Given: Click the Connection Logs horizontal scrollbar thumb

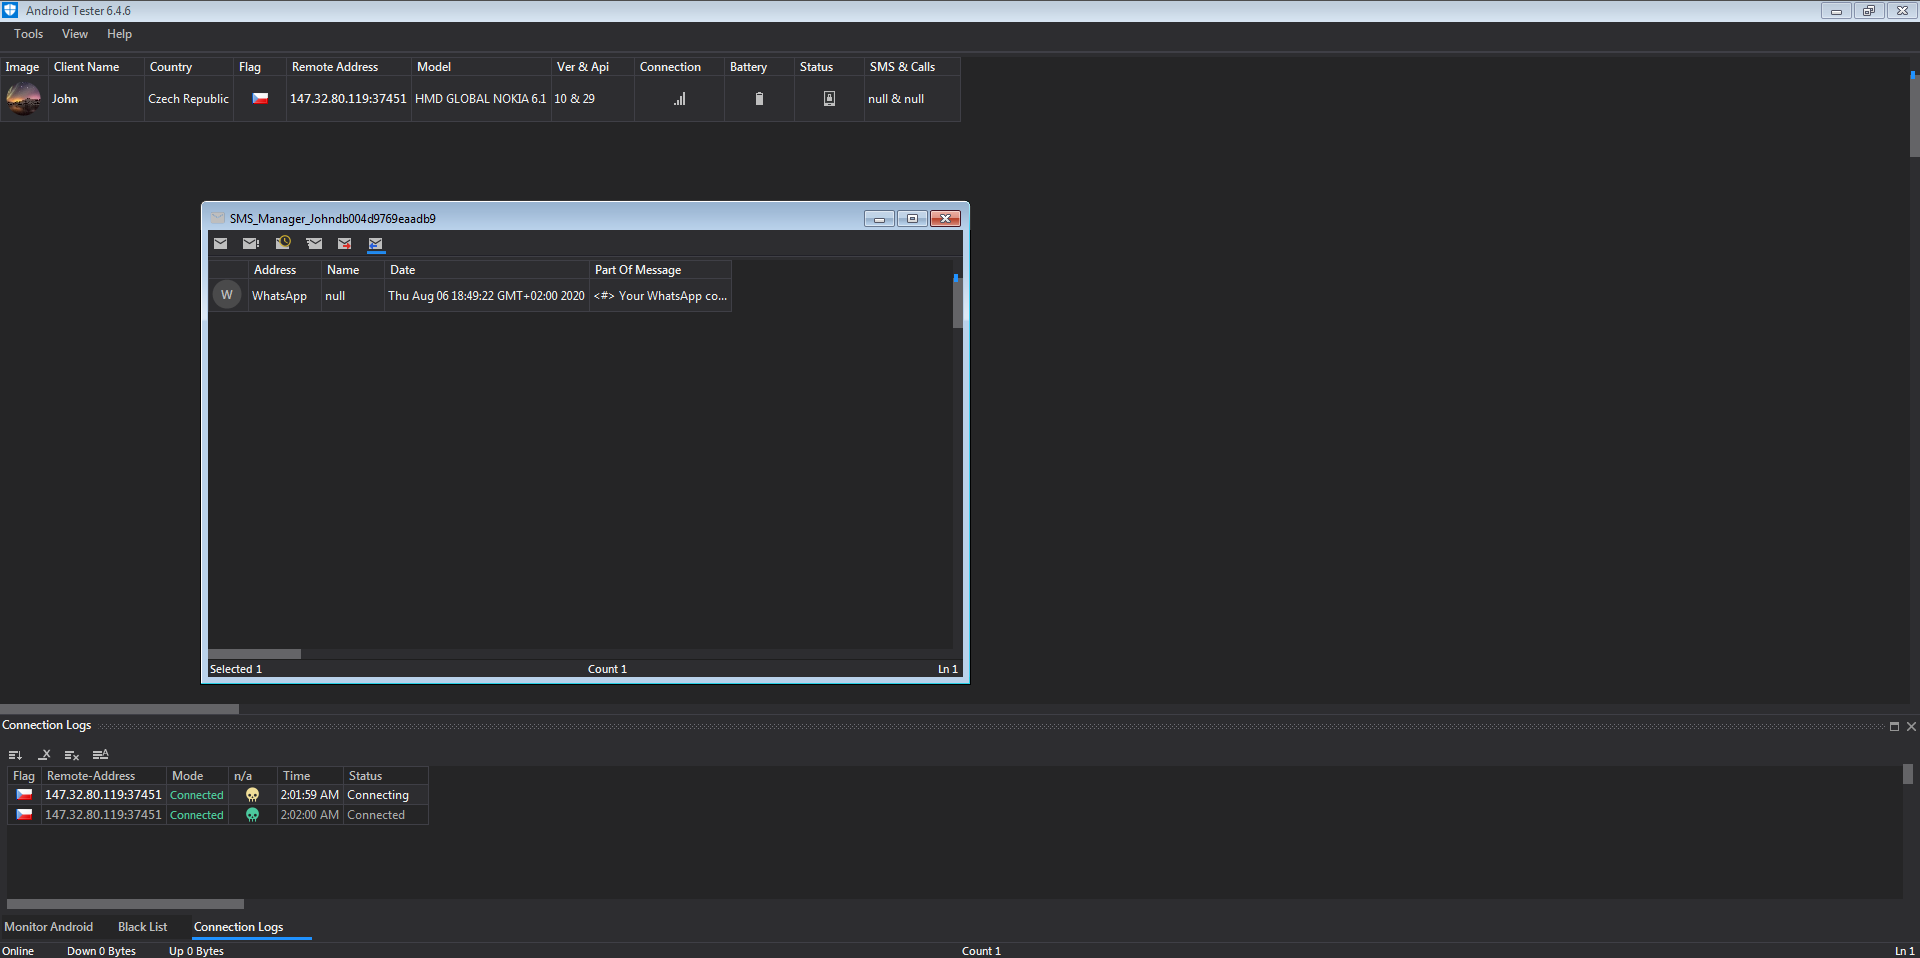Looking at the screenshot, I should coord(125,904).
